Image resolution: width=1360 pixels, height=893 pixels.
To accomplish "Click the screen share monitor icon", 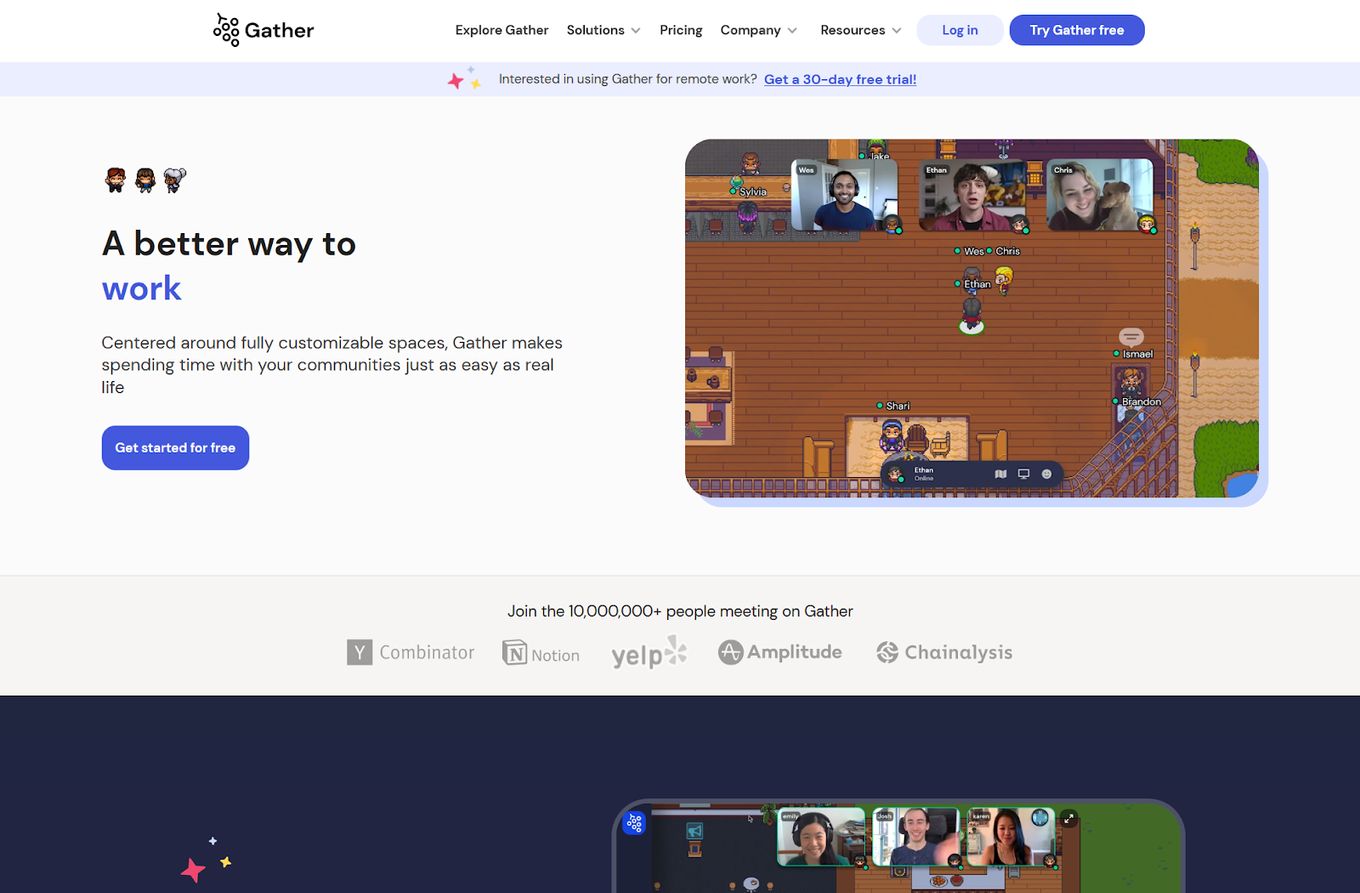I will click(1024, 474).
